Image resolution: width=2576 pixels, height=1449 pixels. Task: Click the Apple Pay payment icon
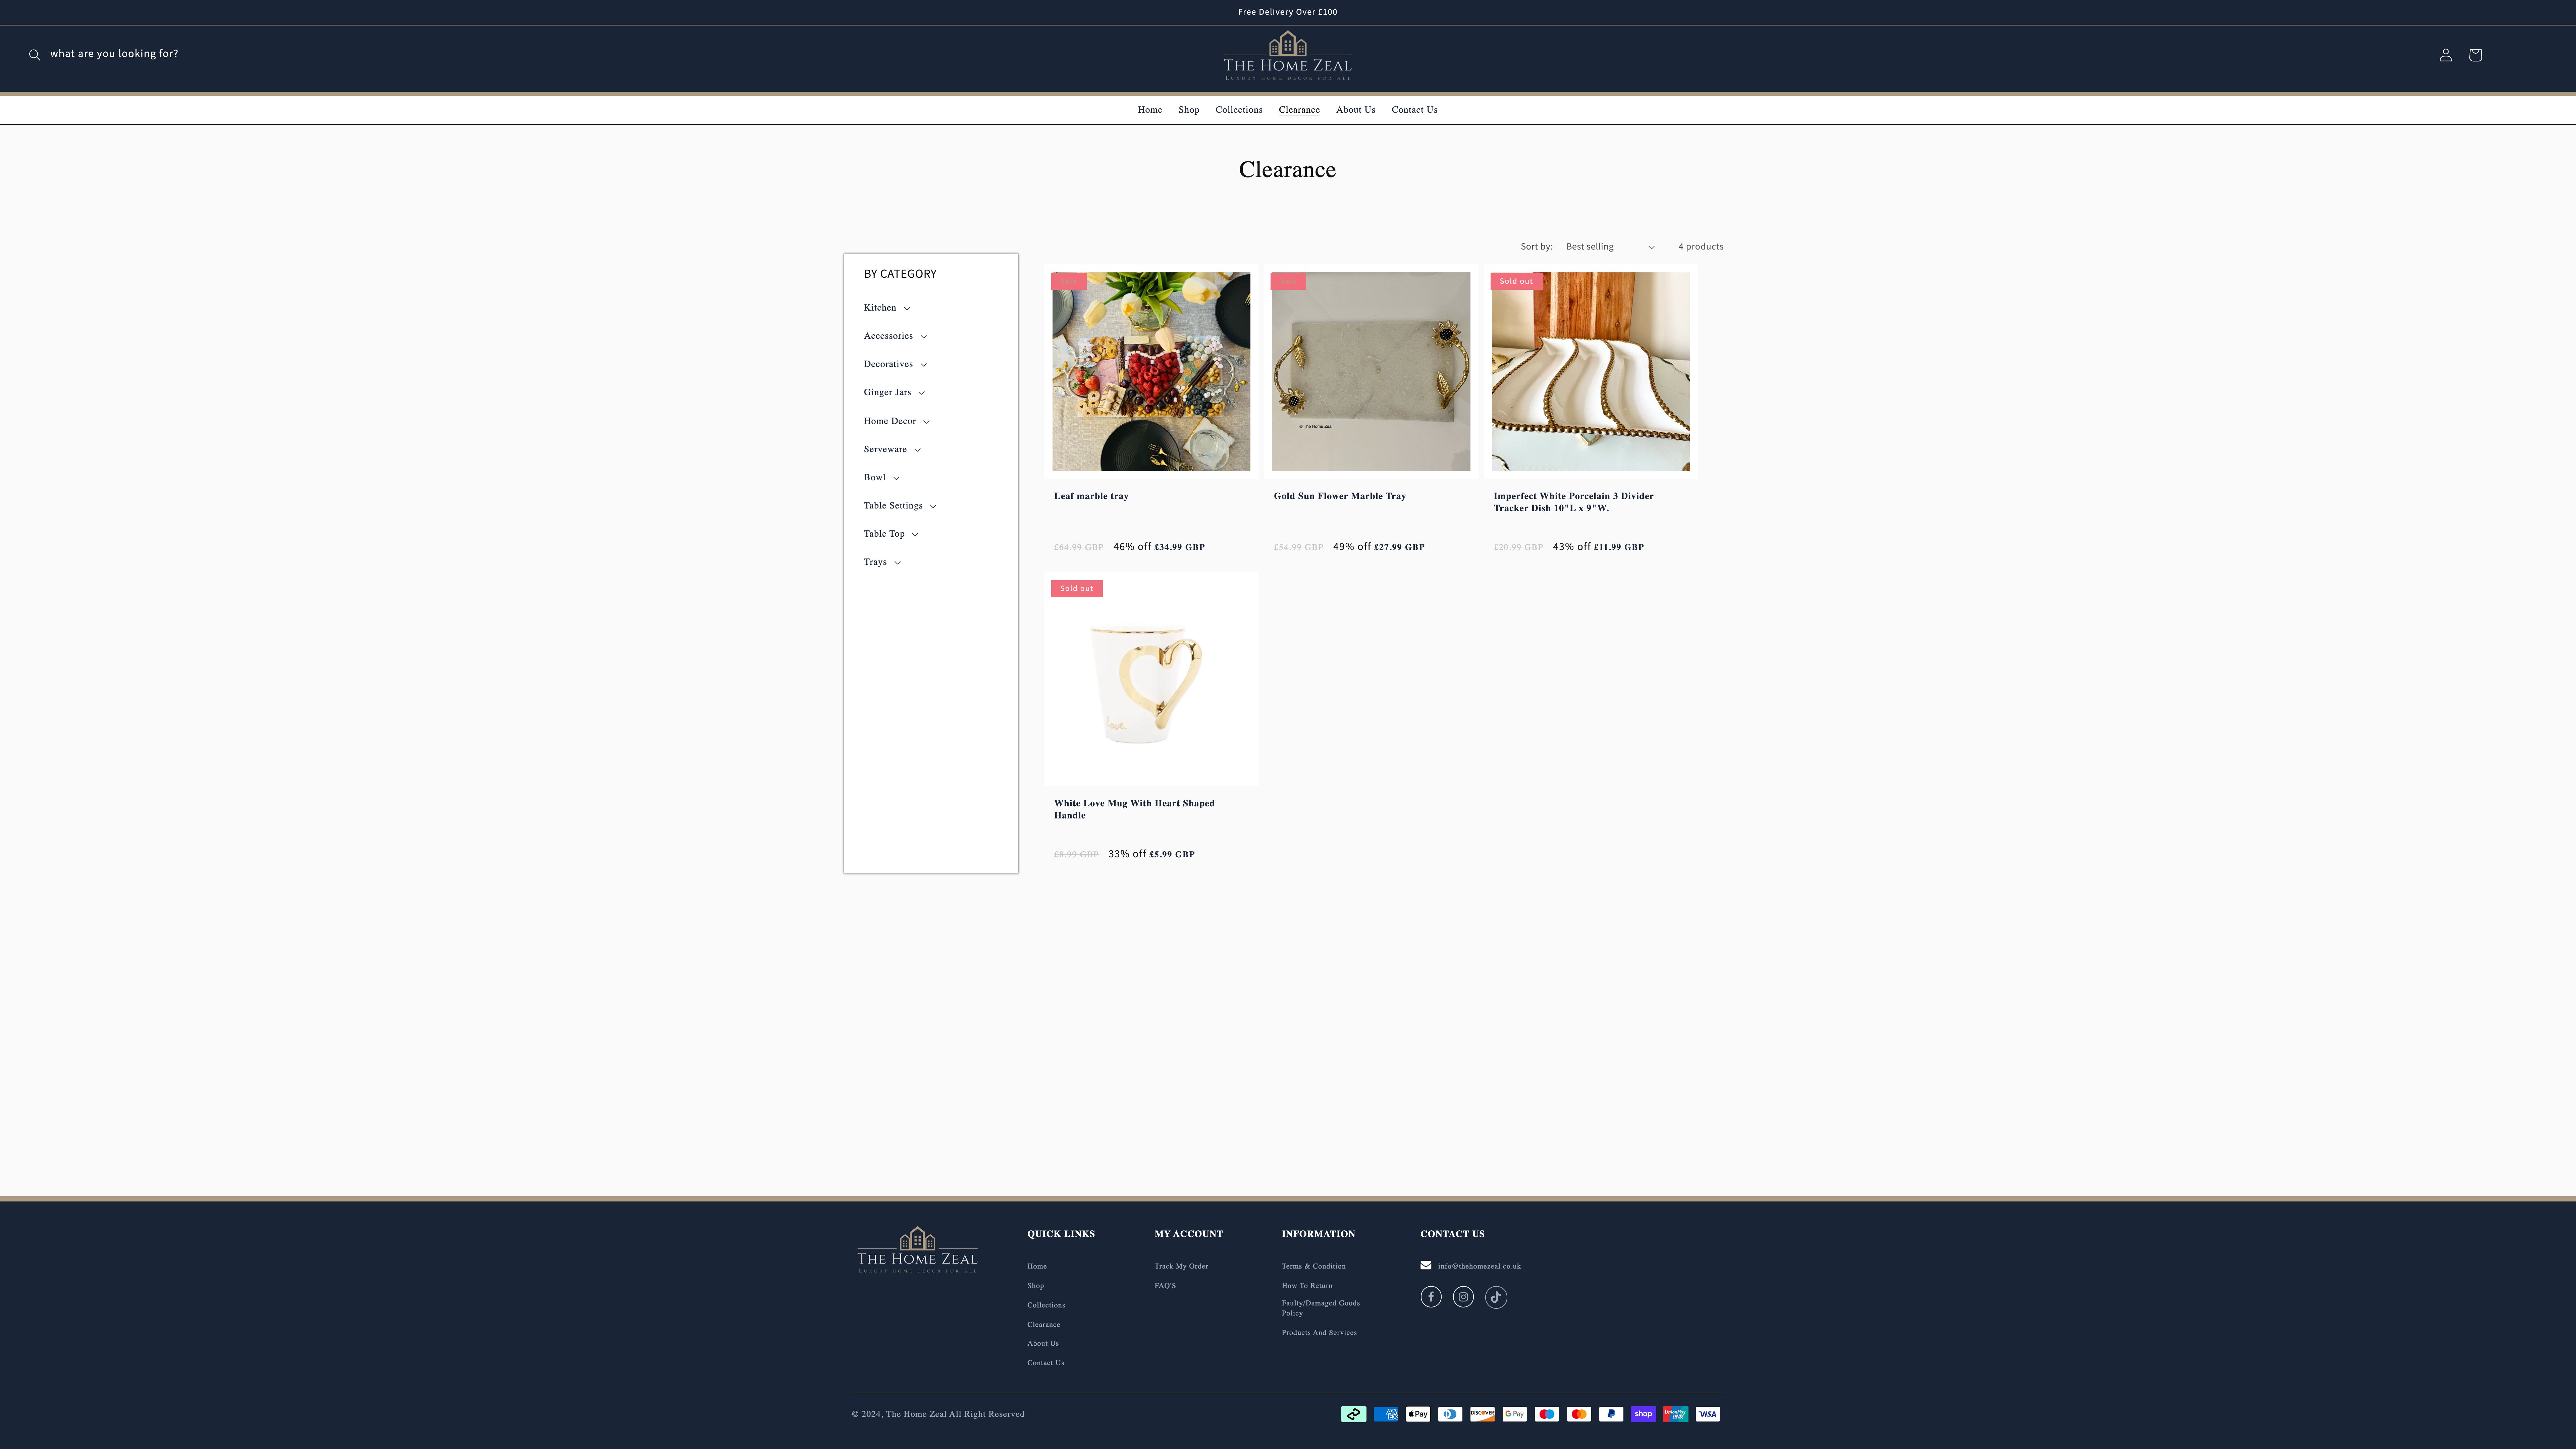1418,1414
